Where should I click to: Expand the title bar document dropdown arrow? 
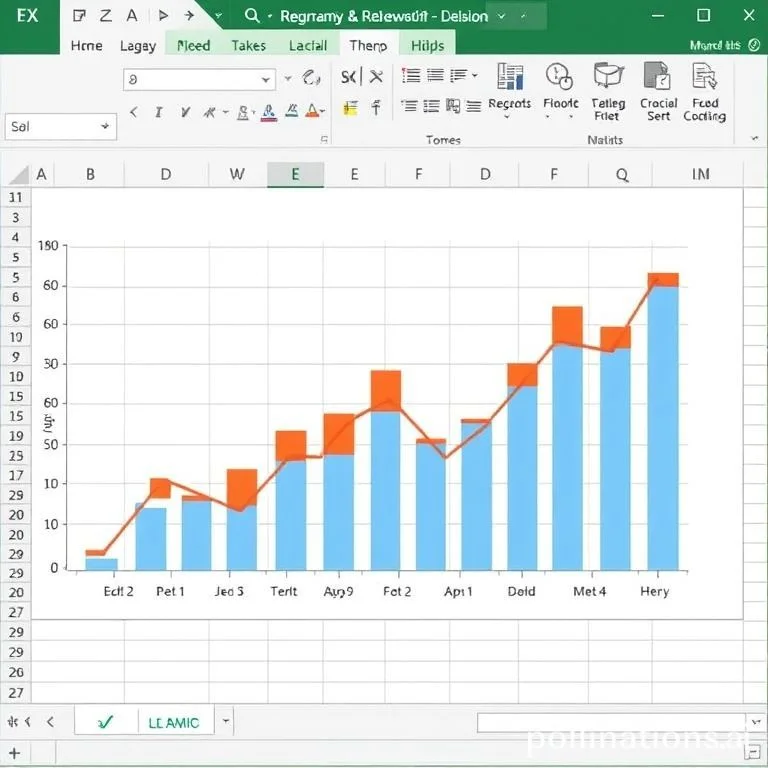(502, 16)
